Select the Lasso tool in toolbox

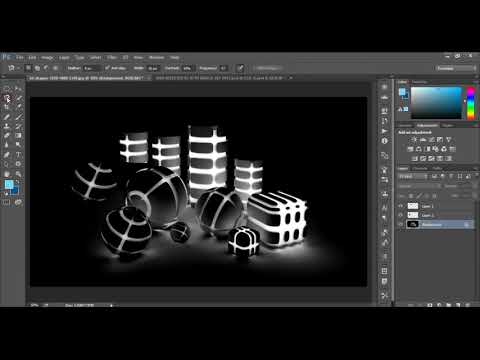click(x=7, y=98)
